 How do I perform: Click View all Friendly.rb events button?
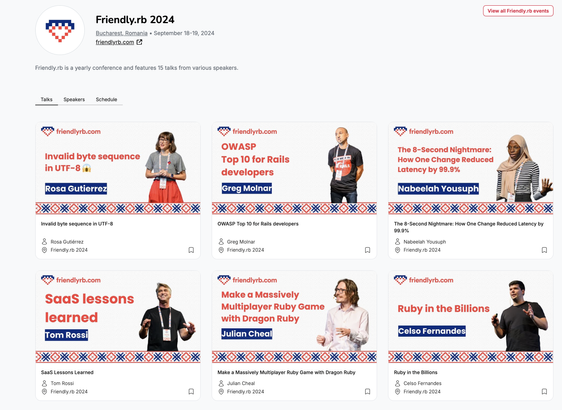[x=518, y=11]
